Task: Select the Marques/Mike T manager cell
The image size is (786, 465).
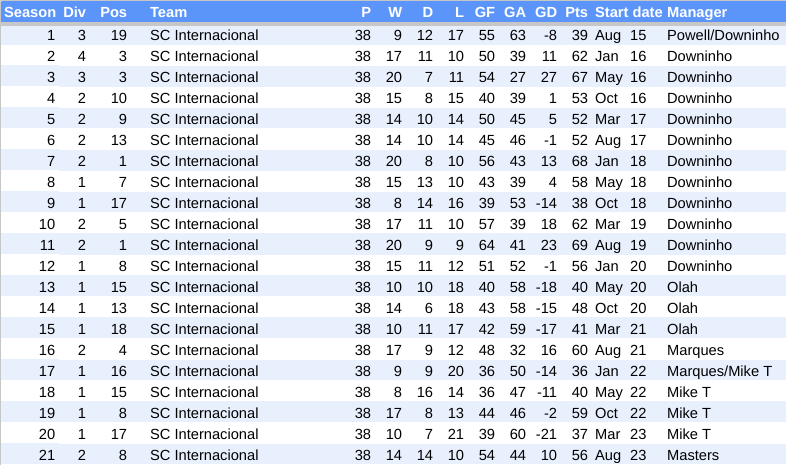Action: click(x=719, y=371)
